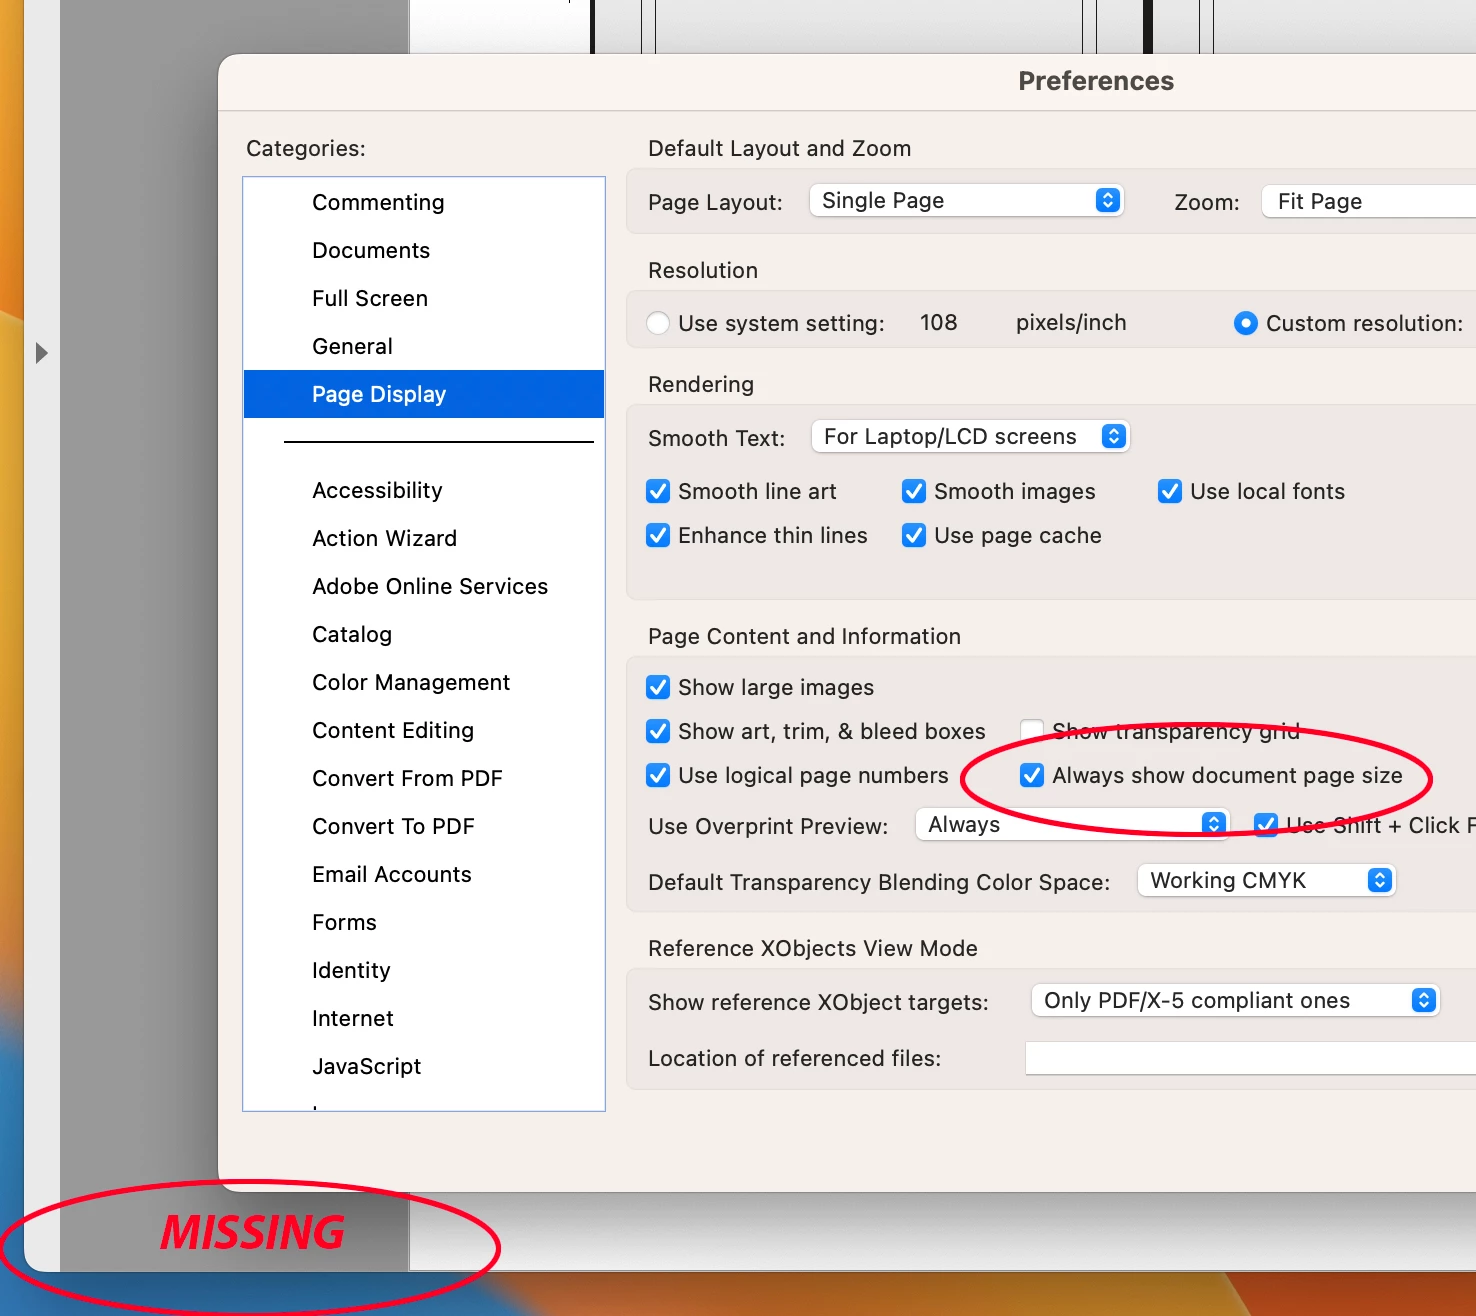The width and height of the screenshot is (1476, 1316).
Task: Open the Action Wizard category
Action: tap(424, 538)
